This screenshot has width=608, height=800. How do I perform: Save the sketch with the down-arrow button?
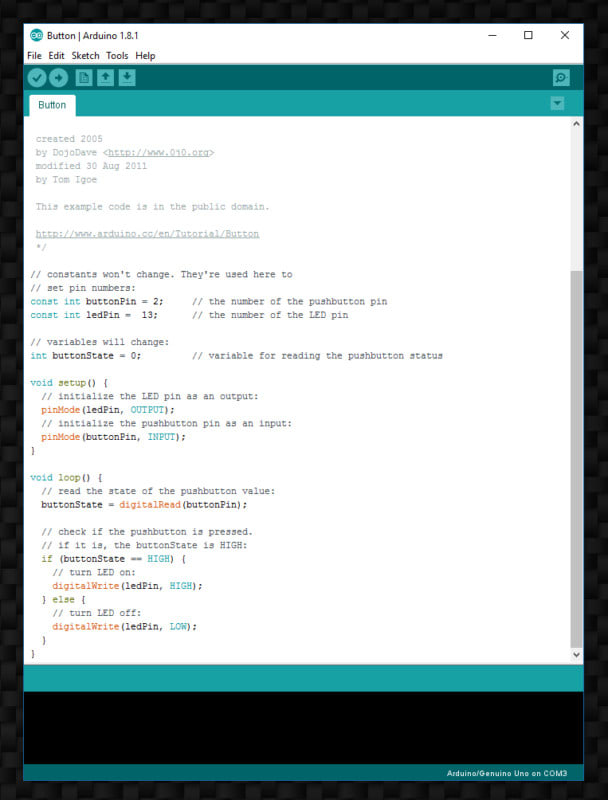click(127, 78)
